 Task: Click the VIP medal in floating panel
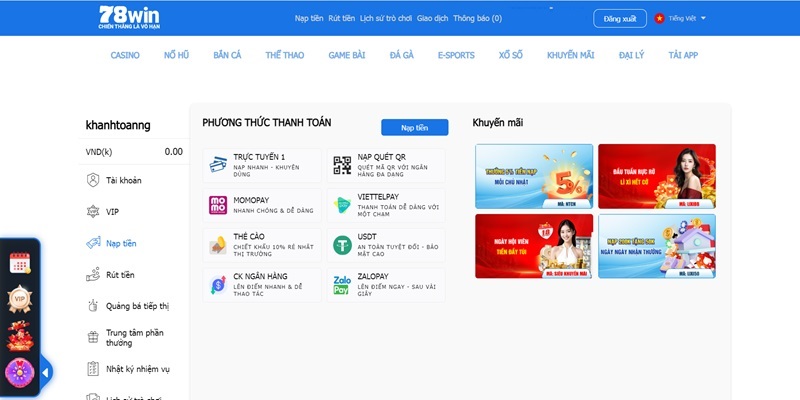point(19,299)
